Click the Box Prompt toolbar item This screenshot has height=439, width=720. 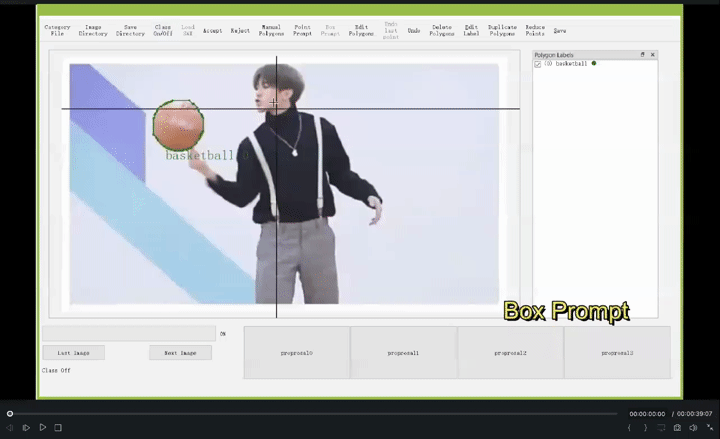coord(330,30)
